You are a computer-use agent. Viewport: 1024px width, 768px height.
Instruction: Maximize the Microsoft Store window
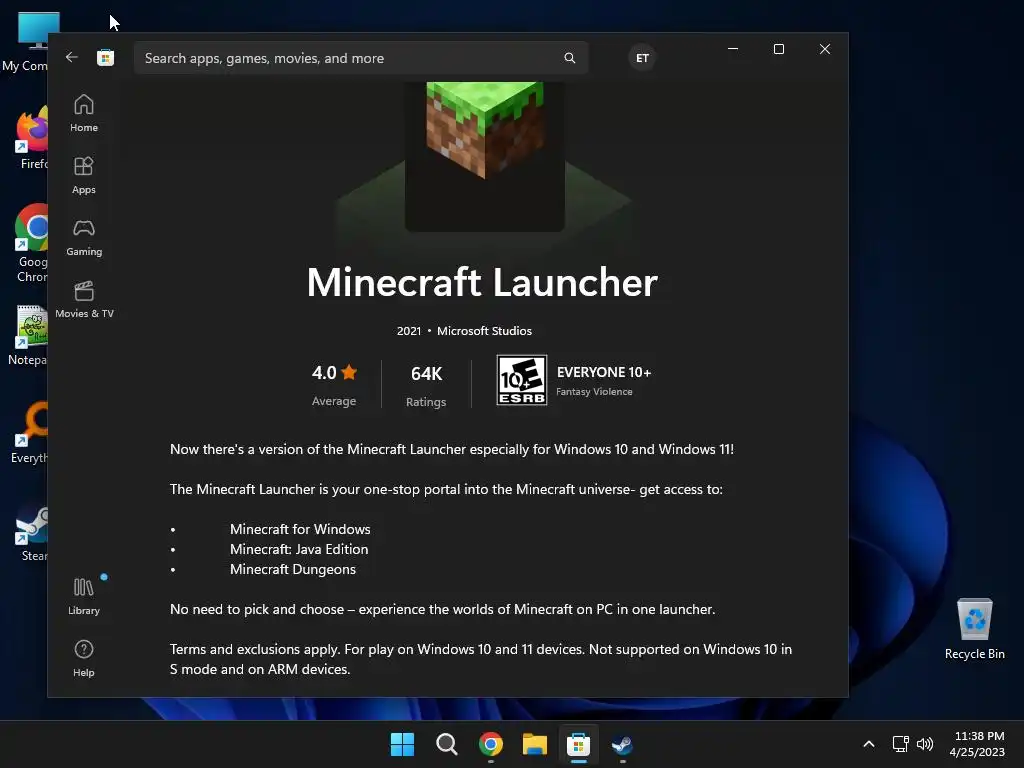(778, 49)
